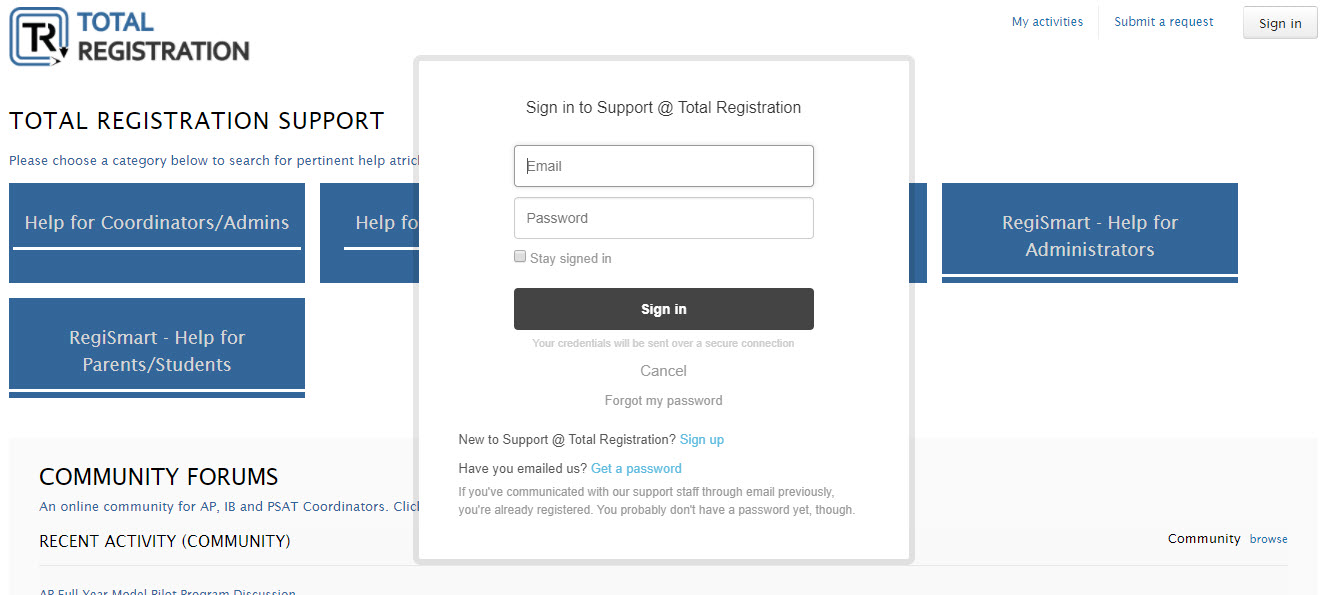This screenshot has height=595, width=1337.
Task: Select the Password field
Action: [x=664, y=218]
